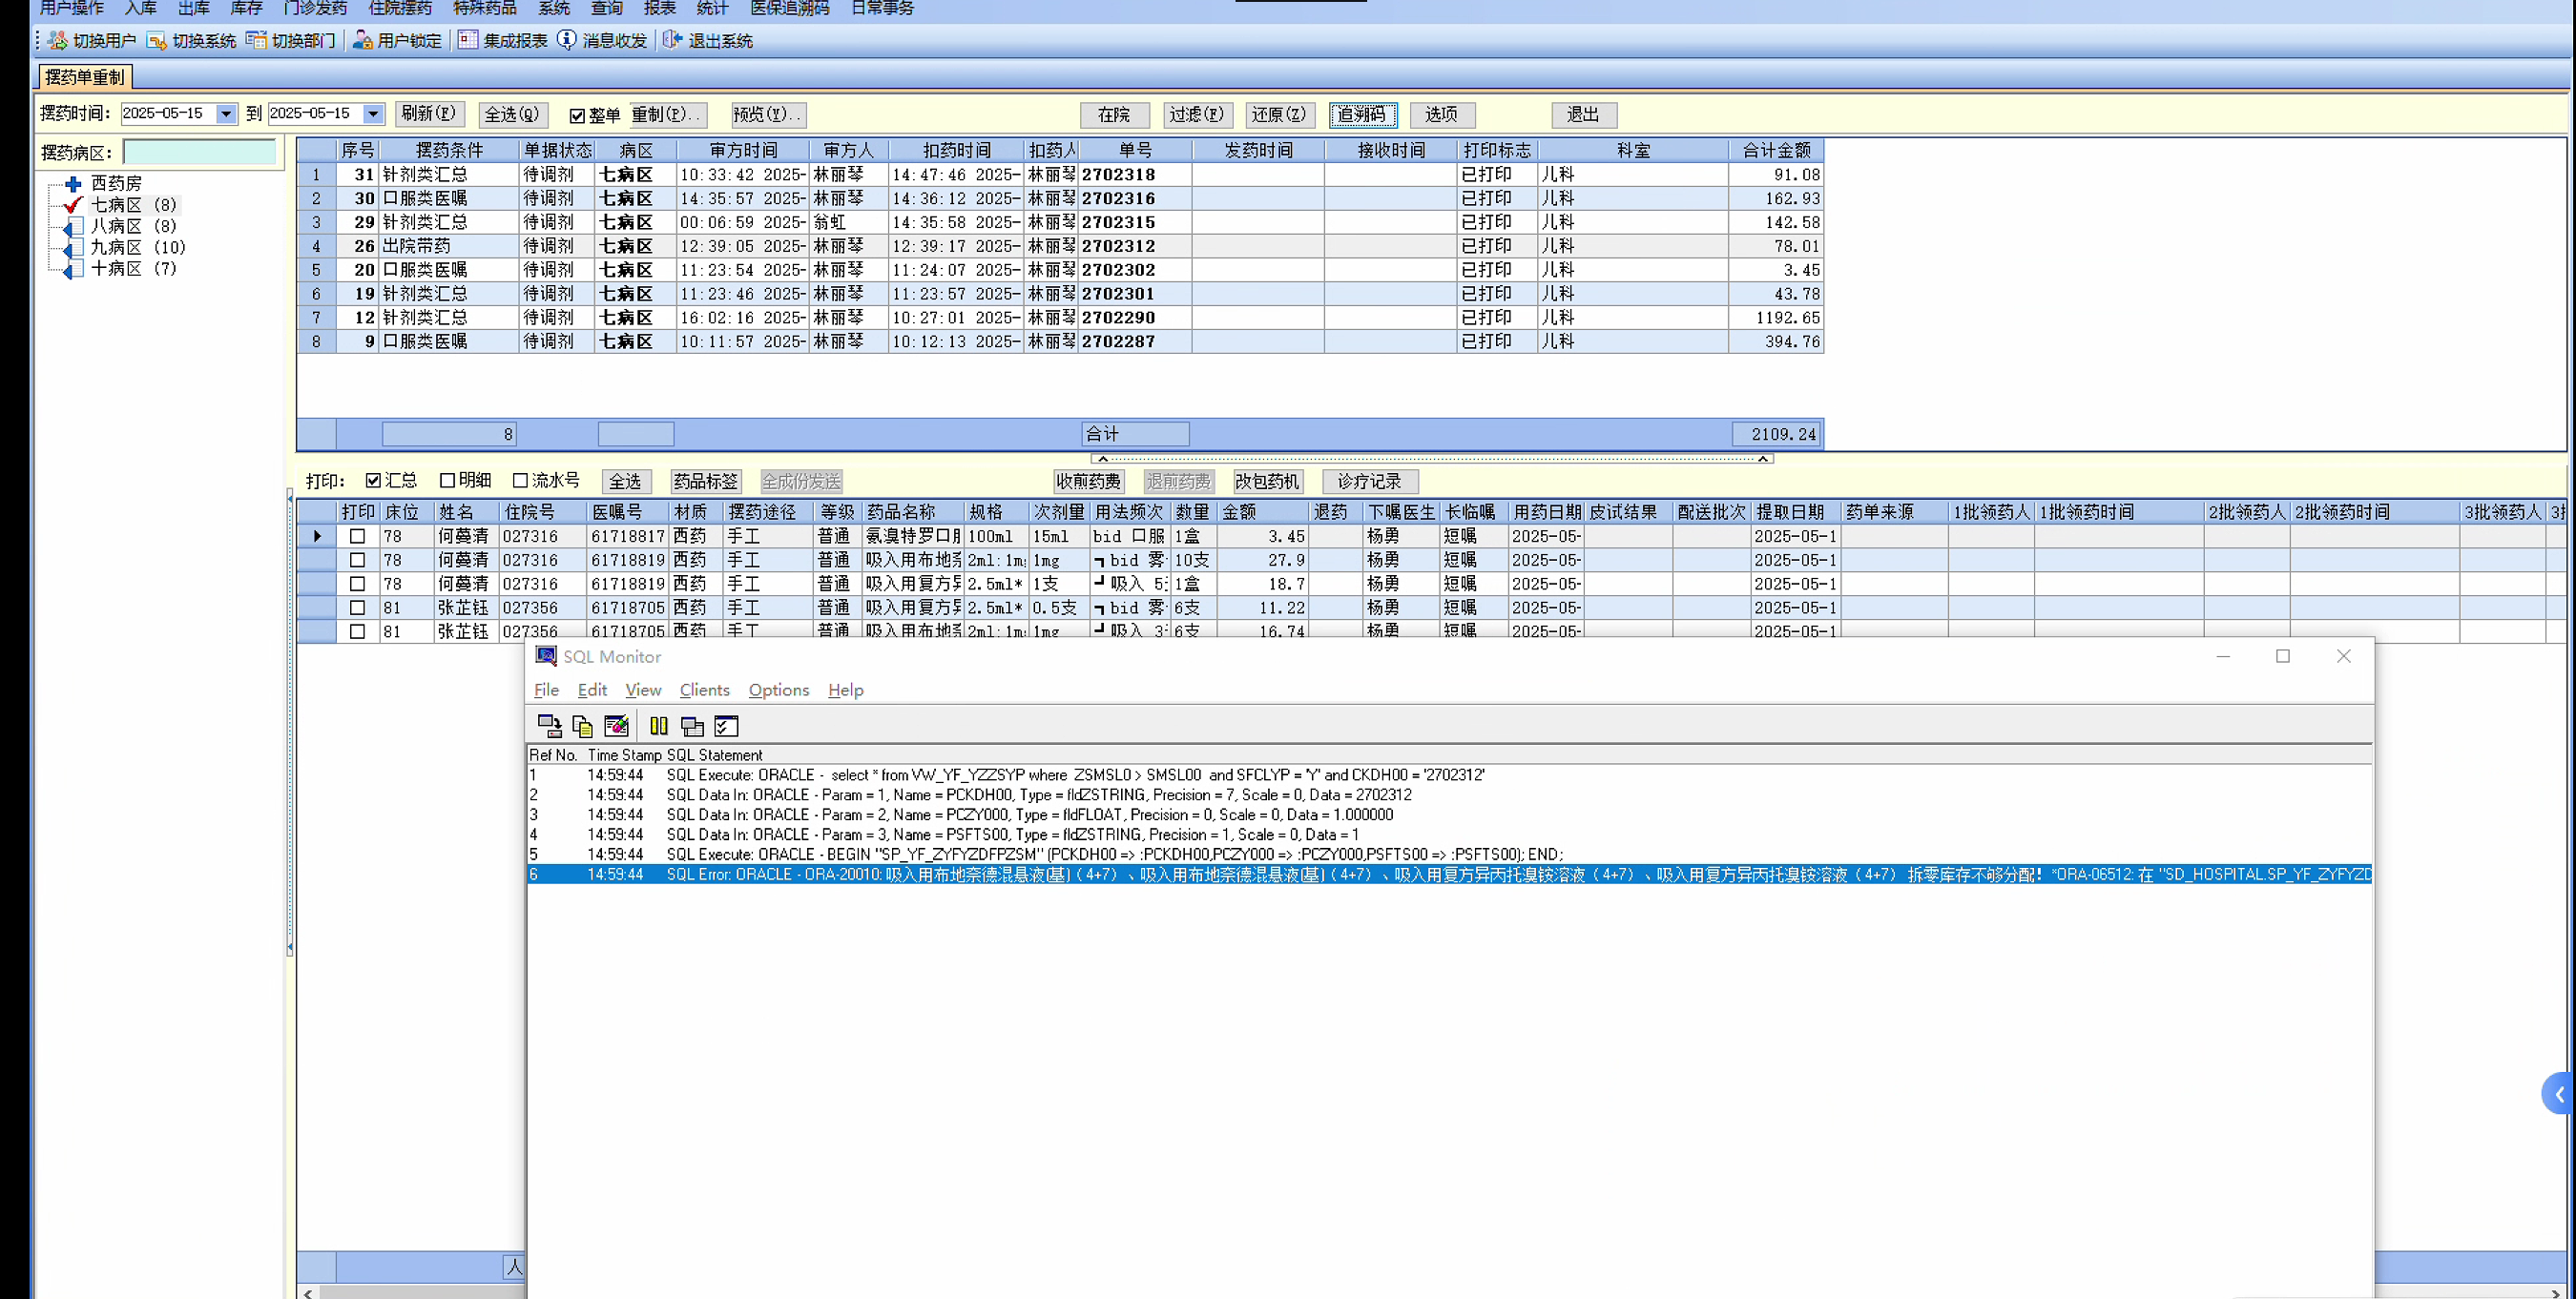Open the end date dropdown arrow

(x=373, y=114)
